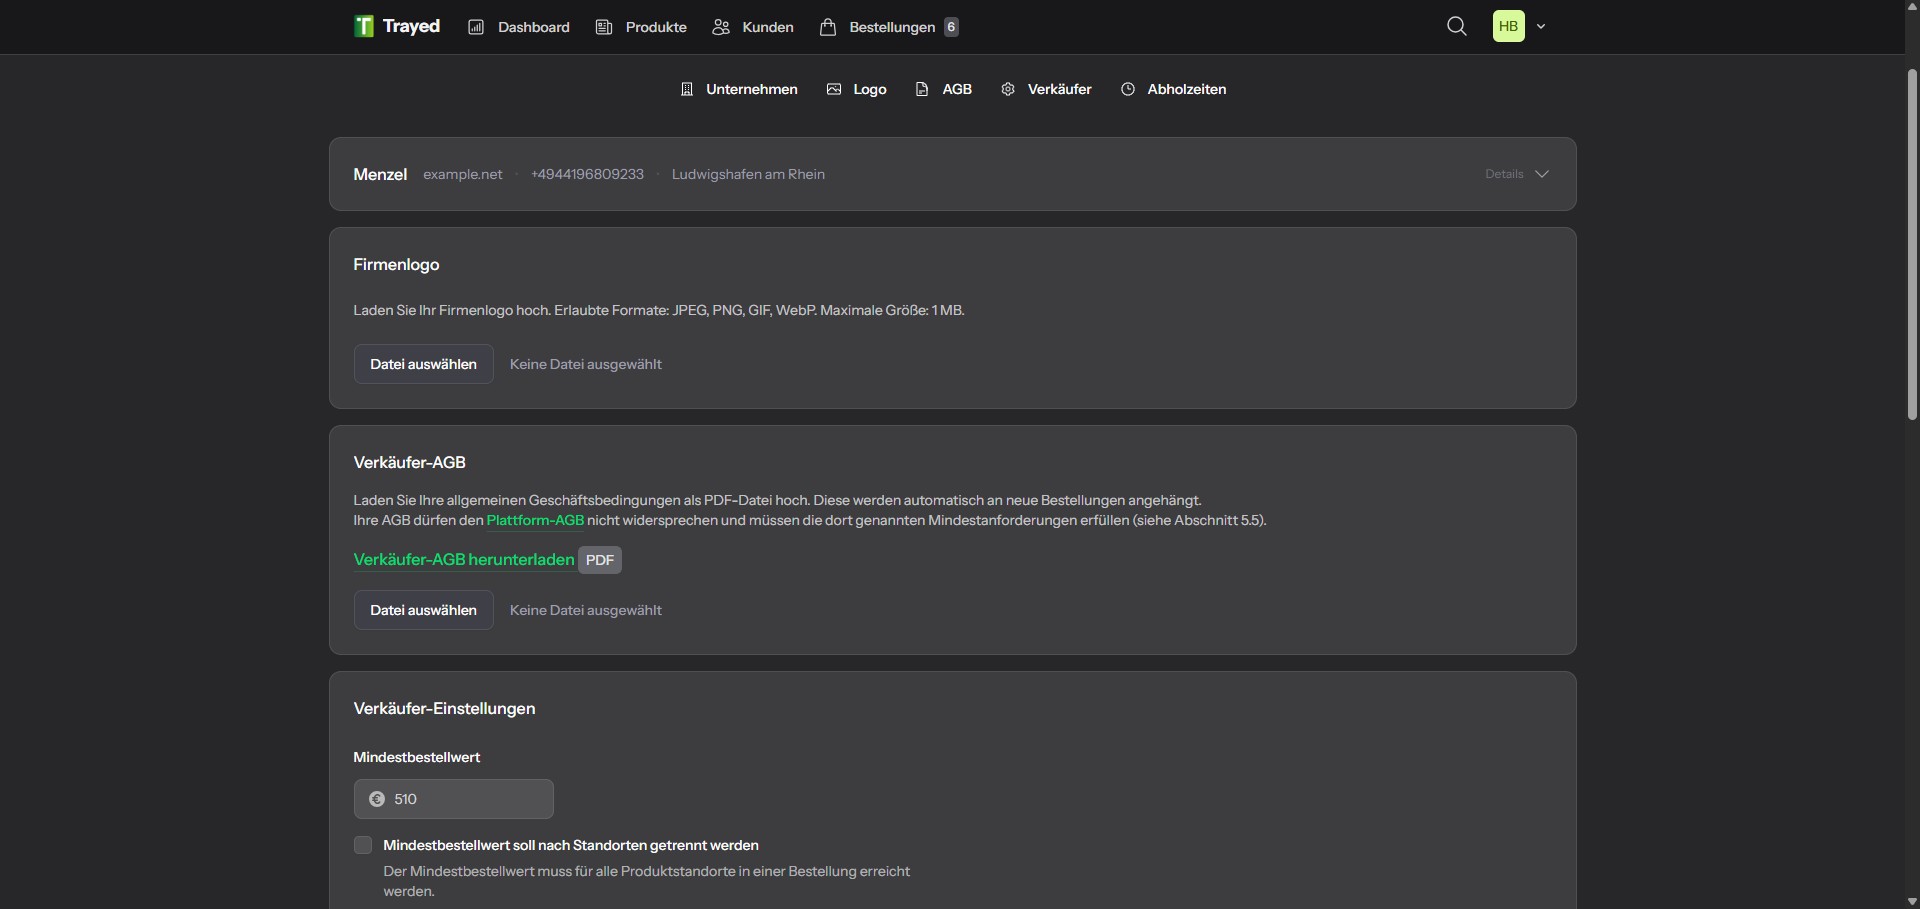Click the scrollbar down arrow

[1911, 902]
